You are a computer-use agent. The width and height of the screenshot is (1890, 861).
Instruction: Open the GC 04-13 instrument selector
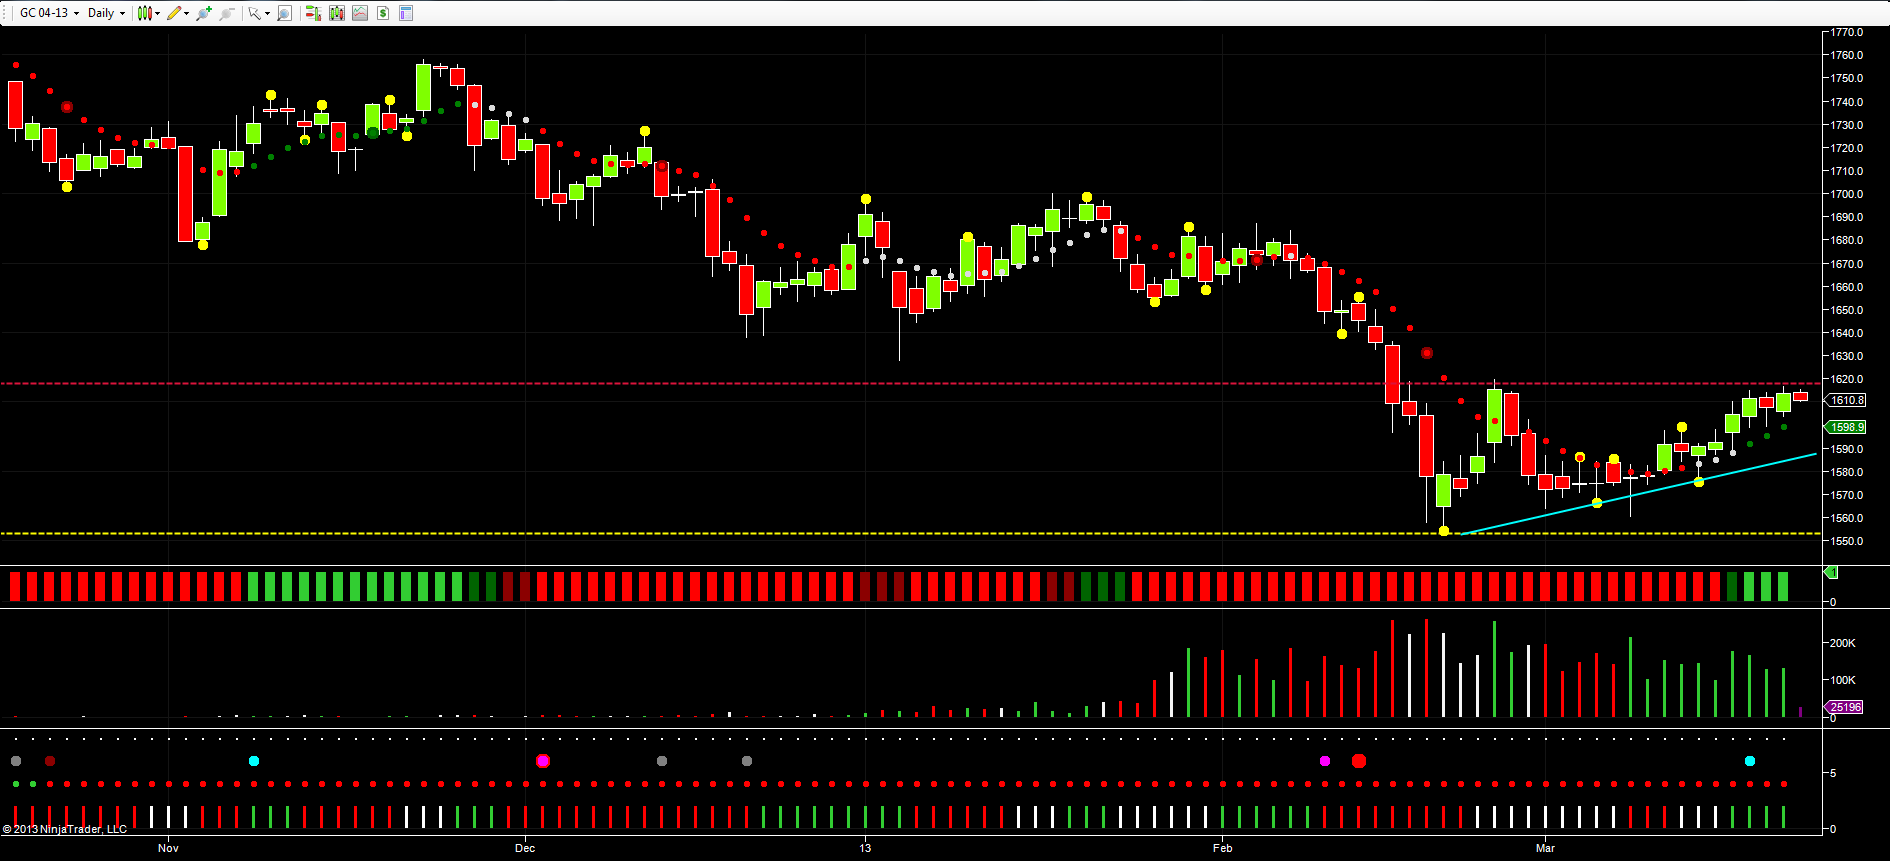pos(49,13)
